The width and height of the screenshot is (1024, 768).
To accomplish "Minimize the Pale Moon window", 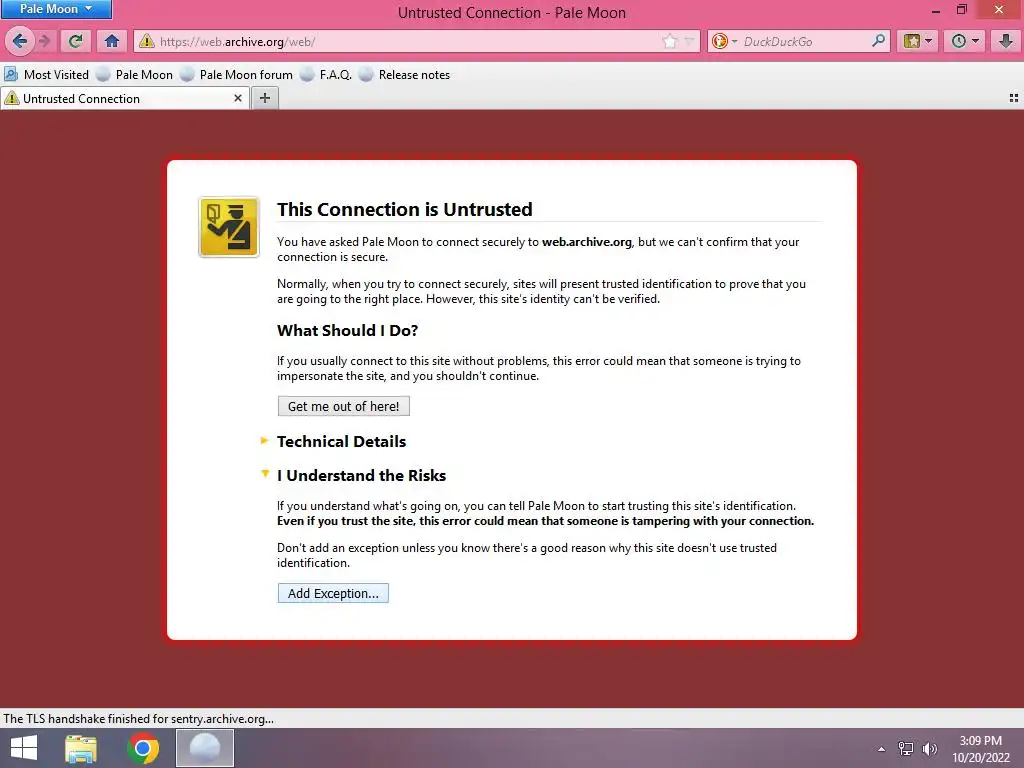I will (935, 10).
